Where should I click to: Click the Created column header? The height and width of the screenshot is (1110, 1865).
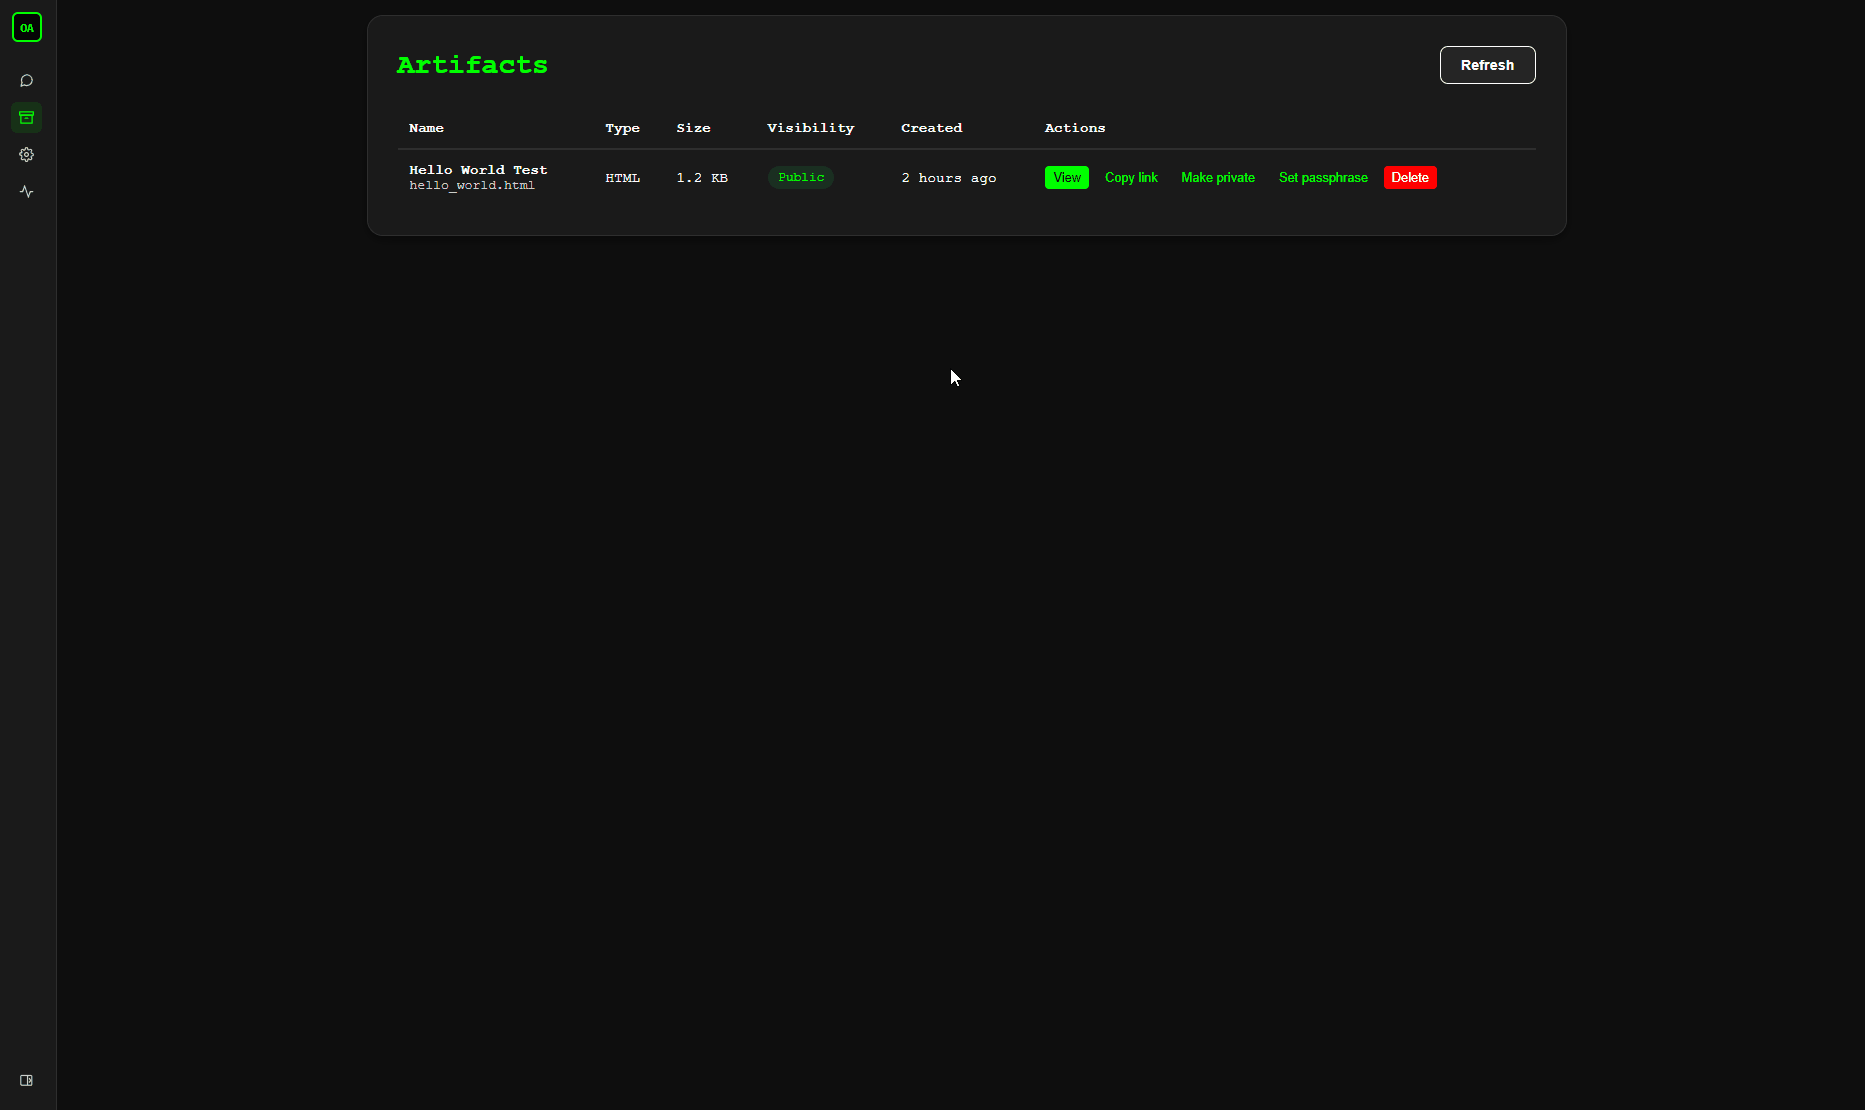coord(931,128)
